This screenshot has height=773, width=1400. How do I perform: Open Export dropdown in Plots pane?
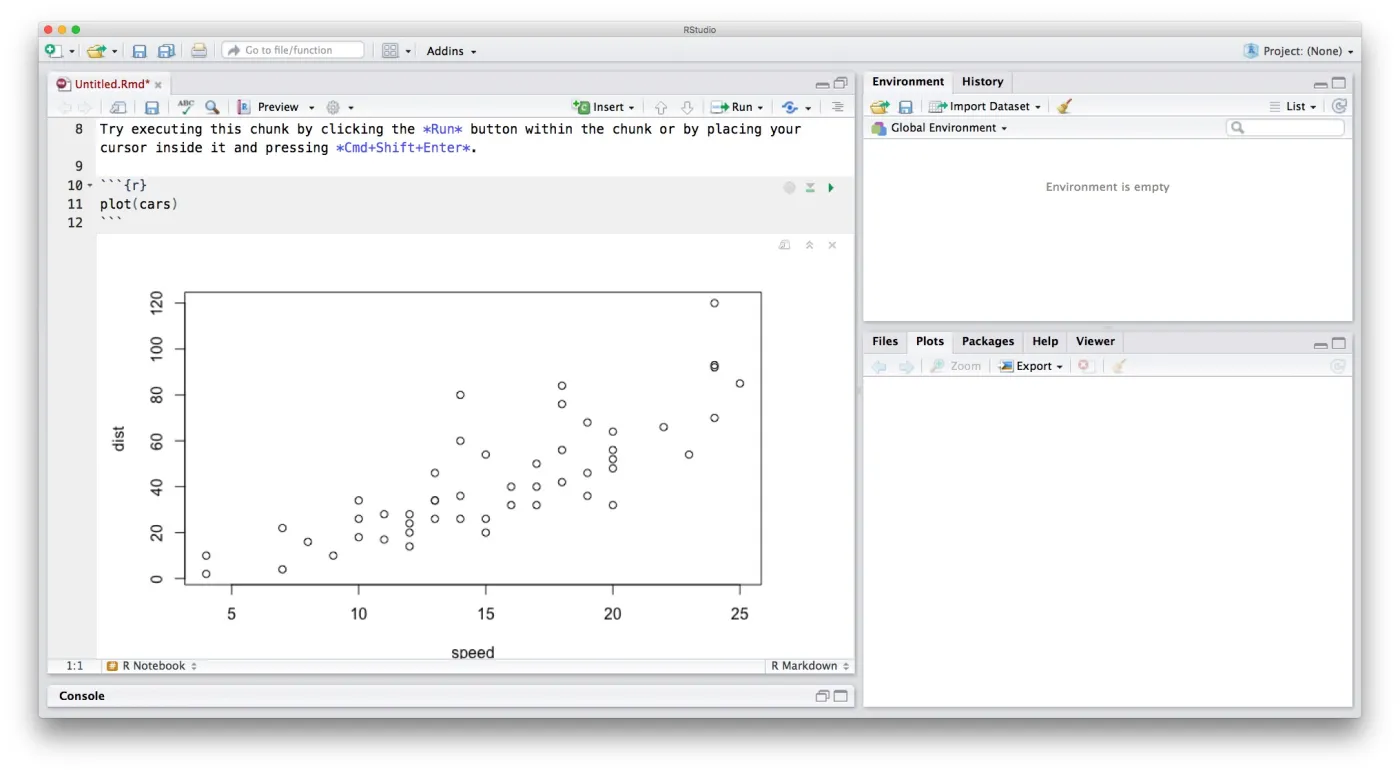(x=1031, y=366)
